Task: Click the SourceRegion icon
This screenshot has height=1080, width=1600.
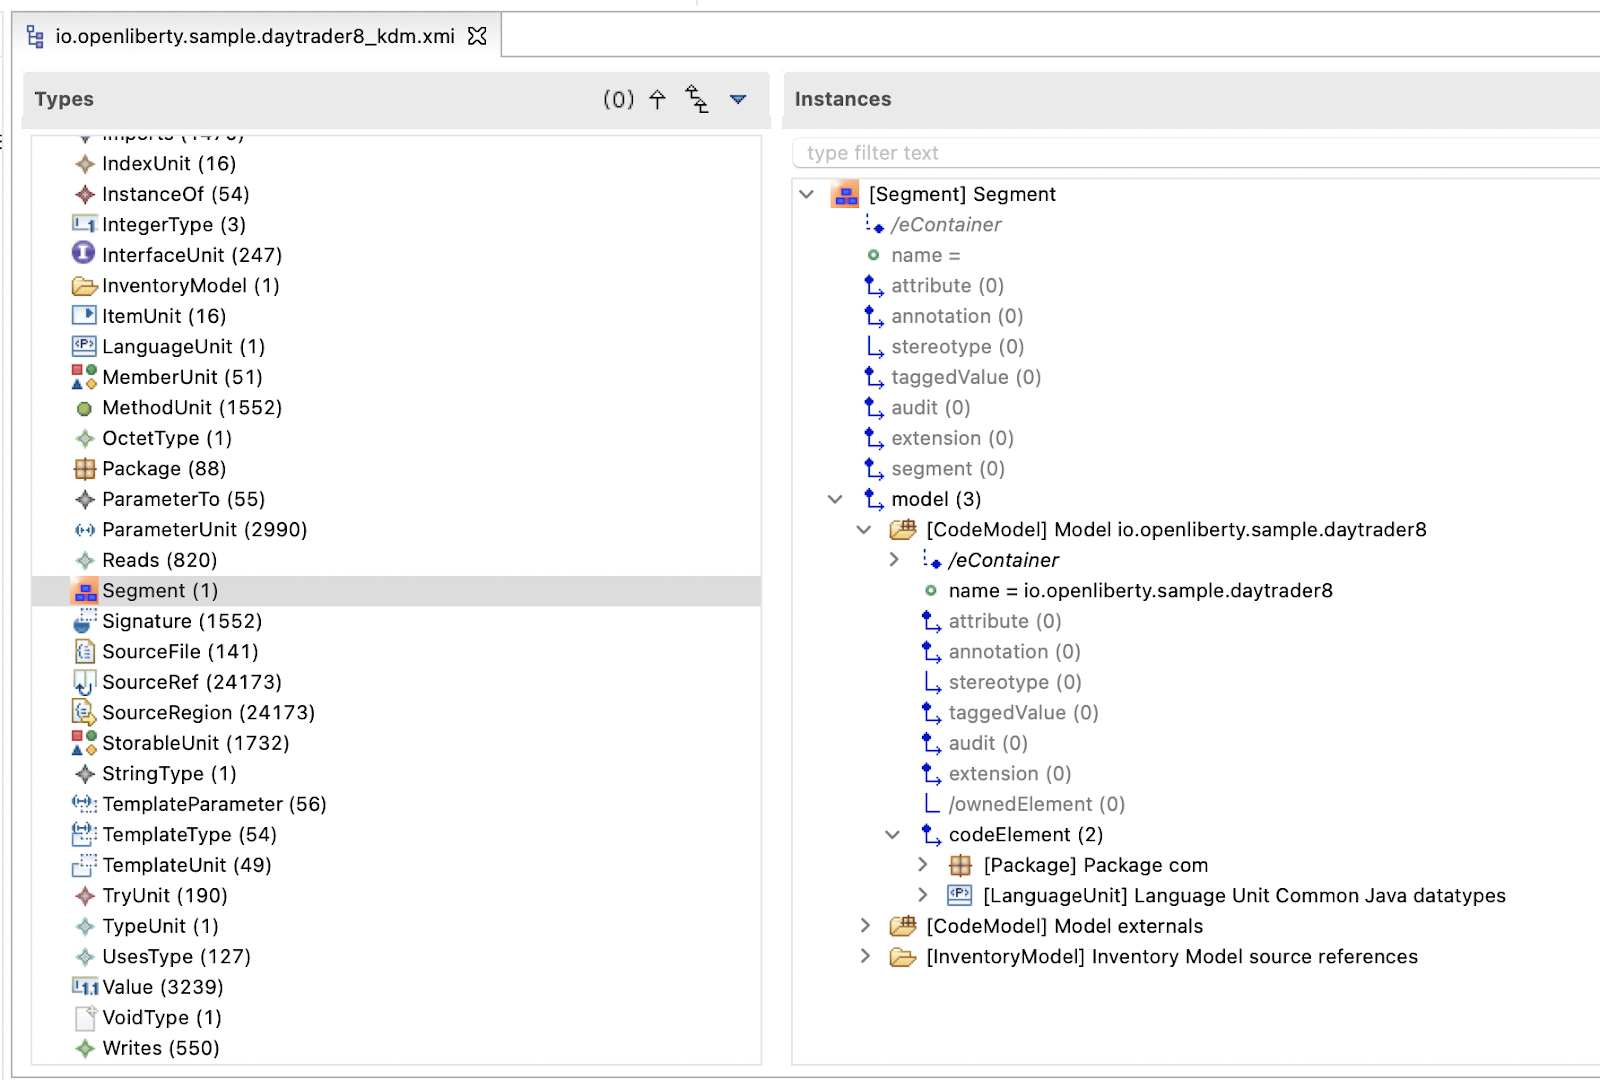Action: pyautogui.click(x=84, y=713)
